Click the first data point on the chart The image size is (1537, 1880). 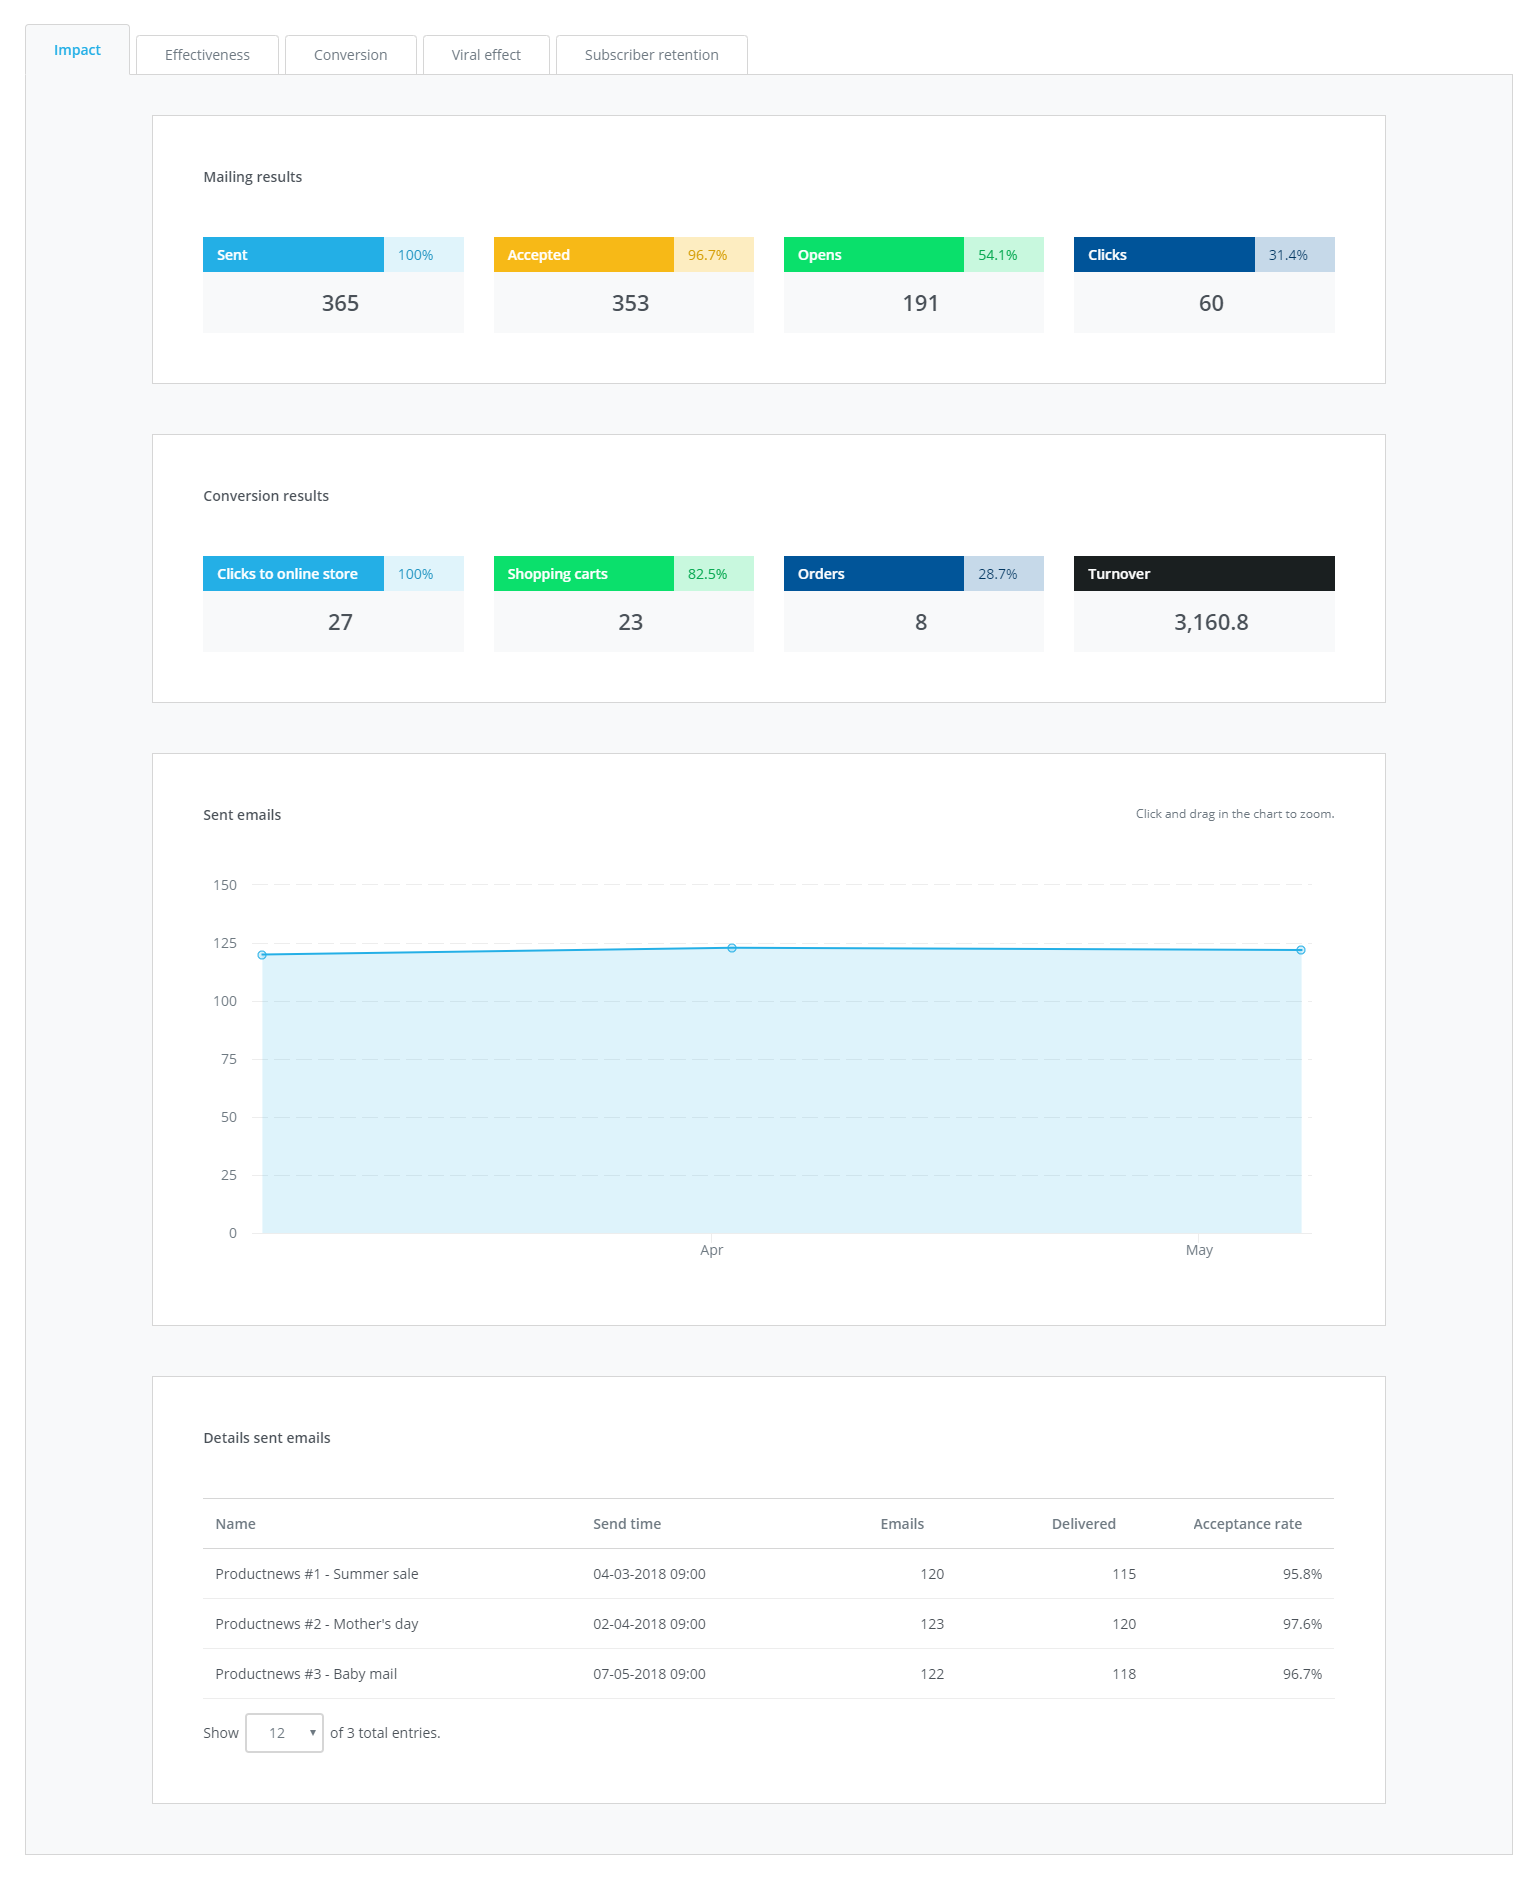[x=262, y=955]
